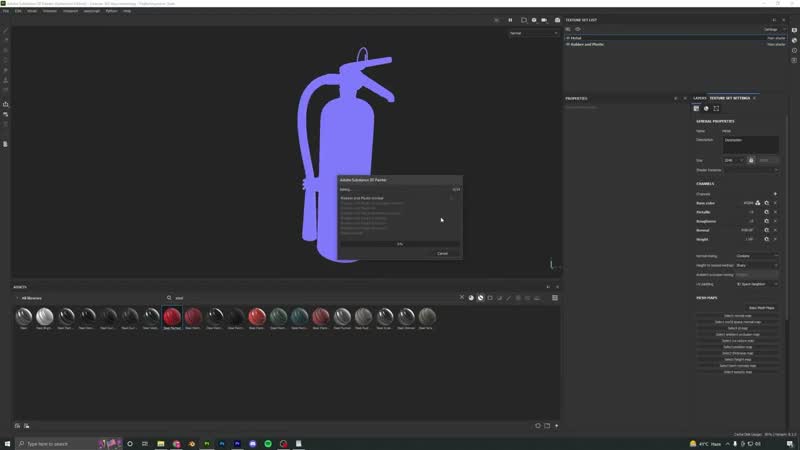
Task: Toggle visibility of Rubber and Plastic texture set
Action: tap(568, 44)
